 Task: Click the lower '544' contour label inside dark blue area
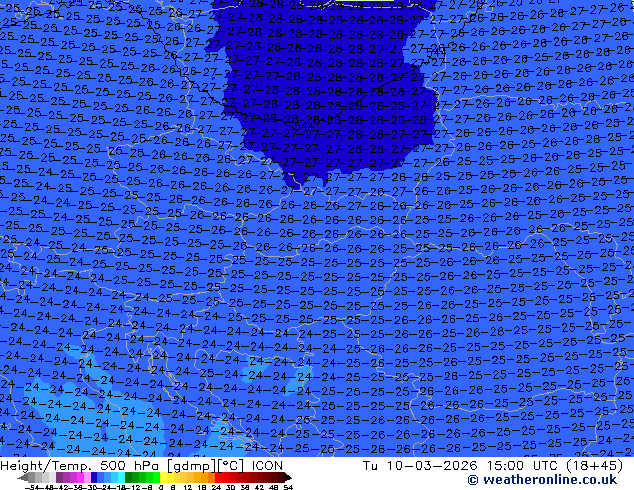point(303,126)
